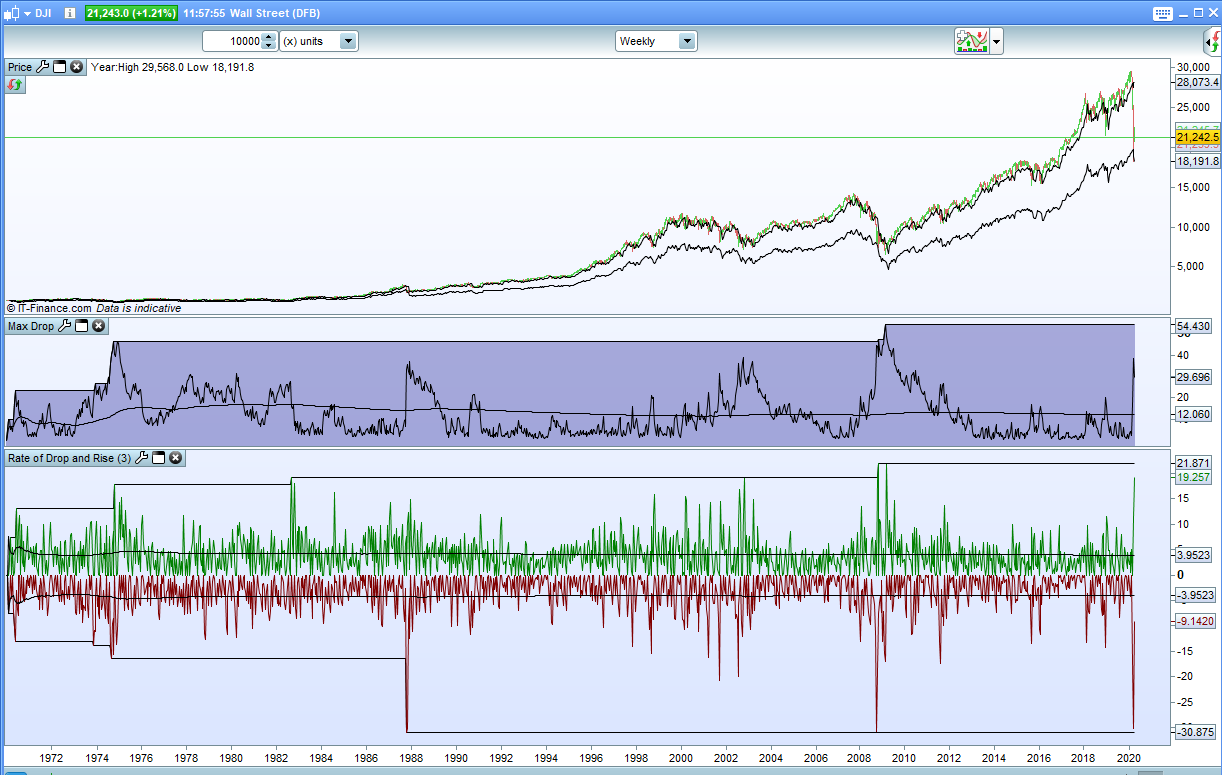Expand the arrow next to indicator button
This screenshot has width=1222, height=775.
pos(996,42)
